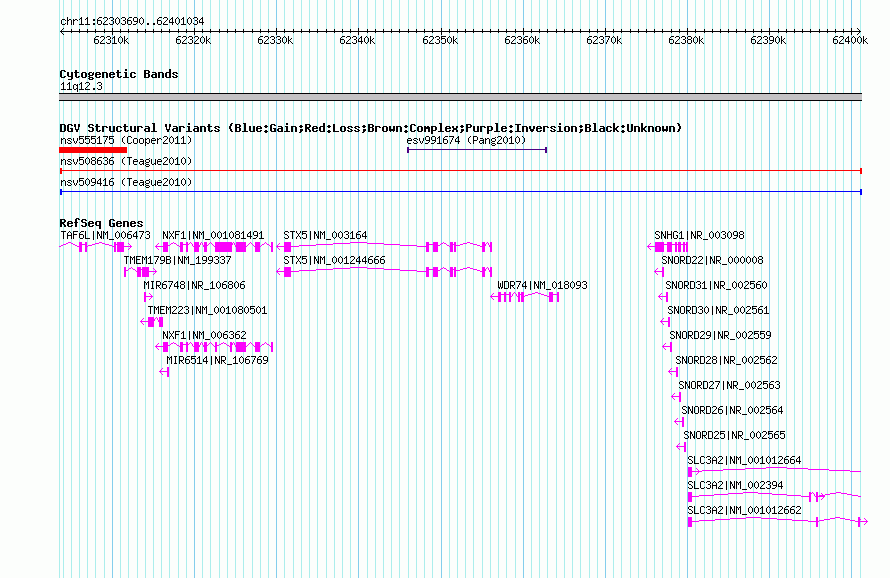Select the SNORD30 arrow glyph
This screenshot has height=578, width=890.
pyautogui.click(x=665, y=321)
